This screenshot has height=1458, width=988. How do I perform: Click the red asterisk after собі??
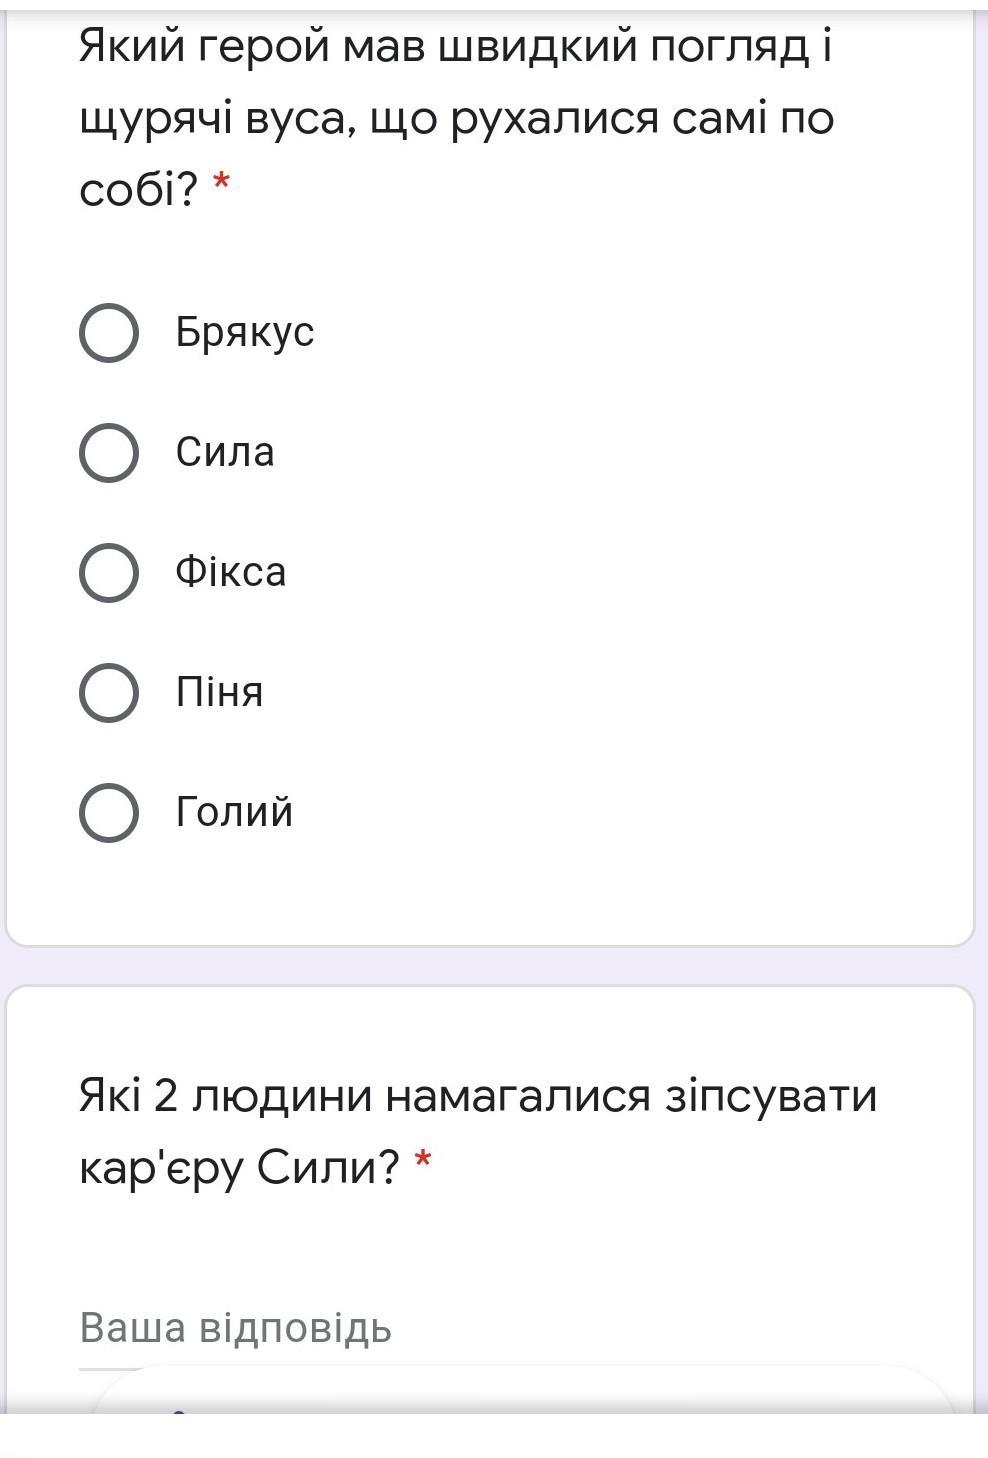222,184
